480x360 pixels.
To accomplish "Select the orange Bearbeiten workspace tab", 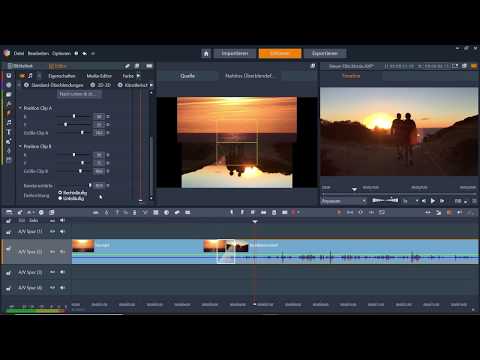I will tap(280, 53).
